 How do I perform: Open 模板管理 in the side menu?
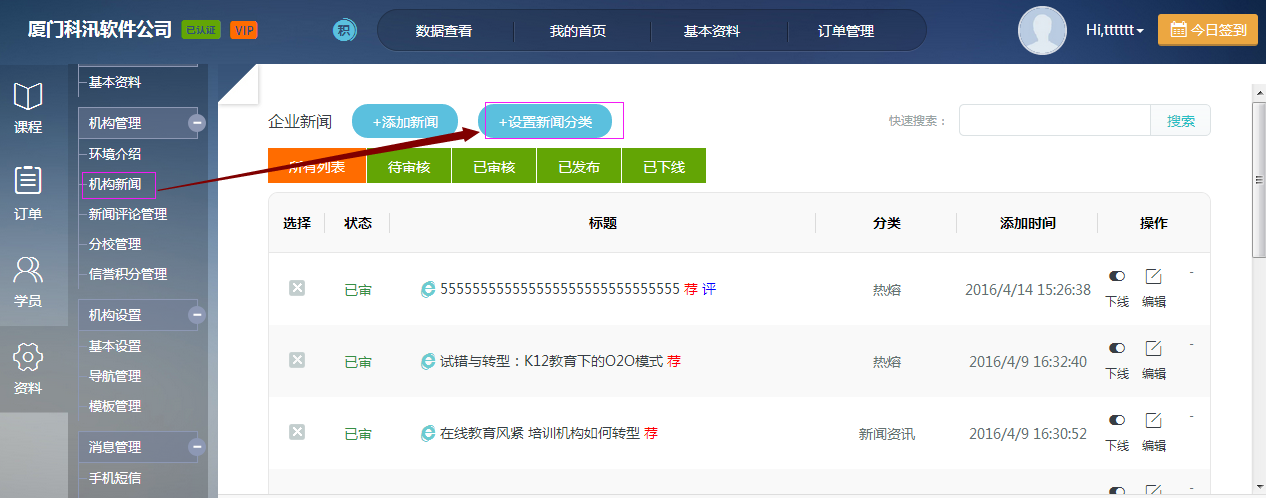pos(115,406)
